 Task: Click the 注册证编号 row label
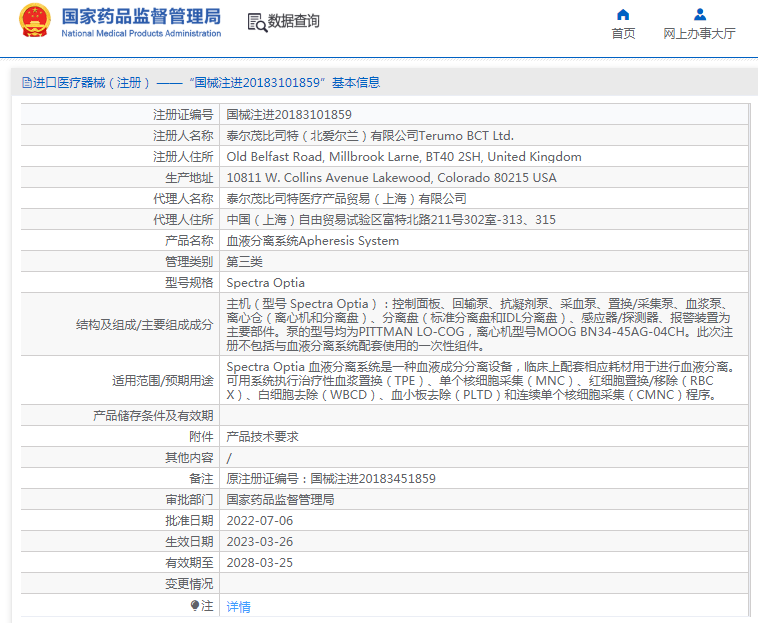pyautogui.click(x=183, y=115)
